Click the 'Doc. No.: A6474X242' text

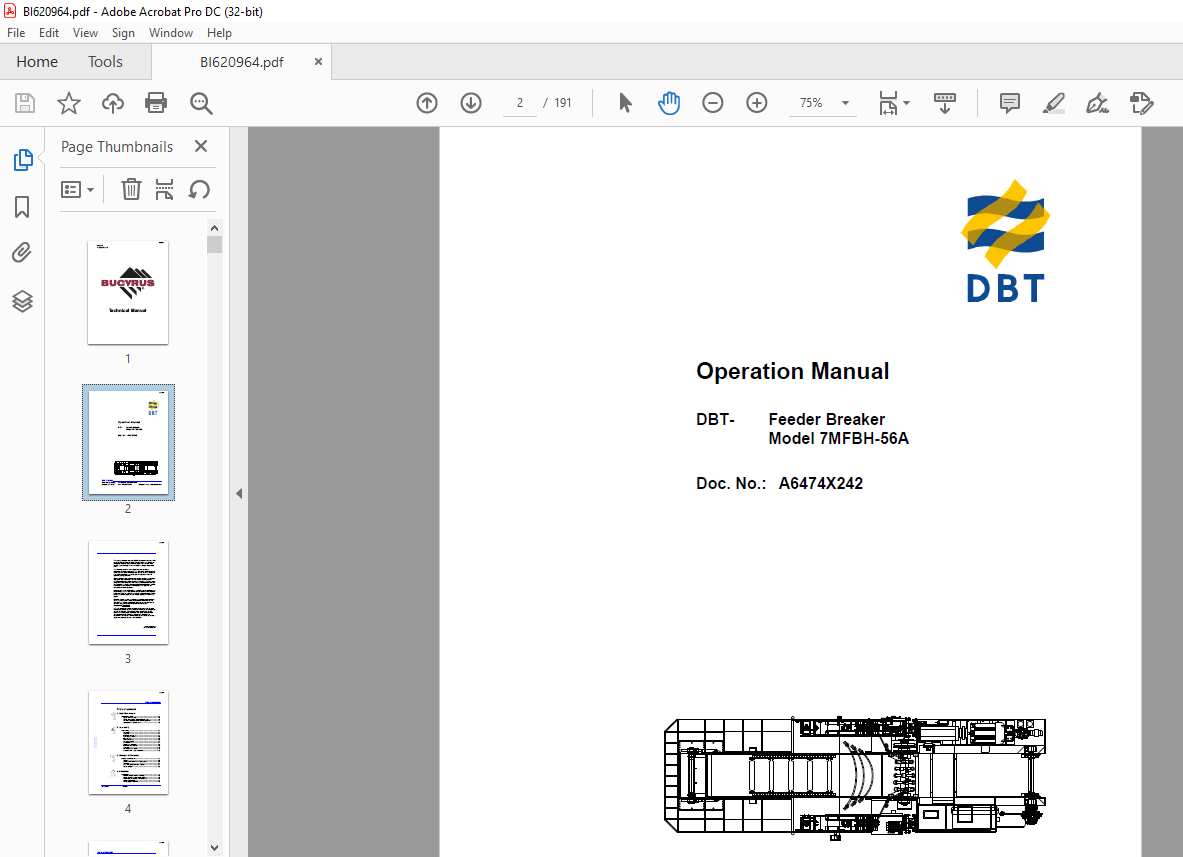click(779, 484)
